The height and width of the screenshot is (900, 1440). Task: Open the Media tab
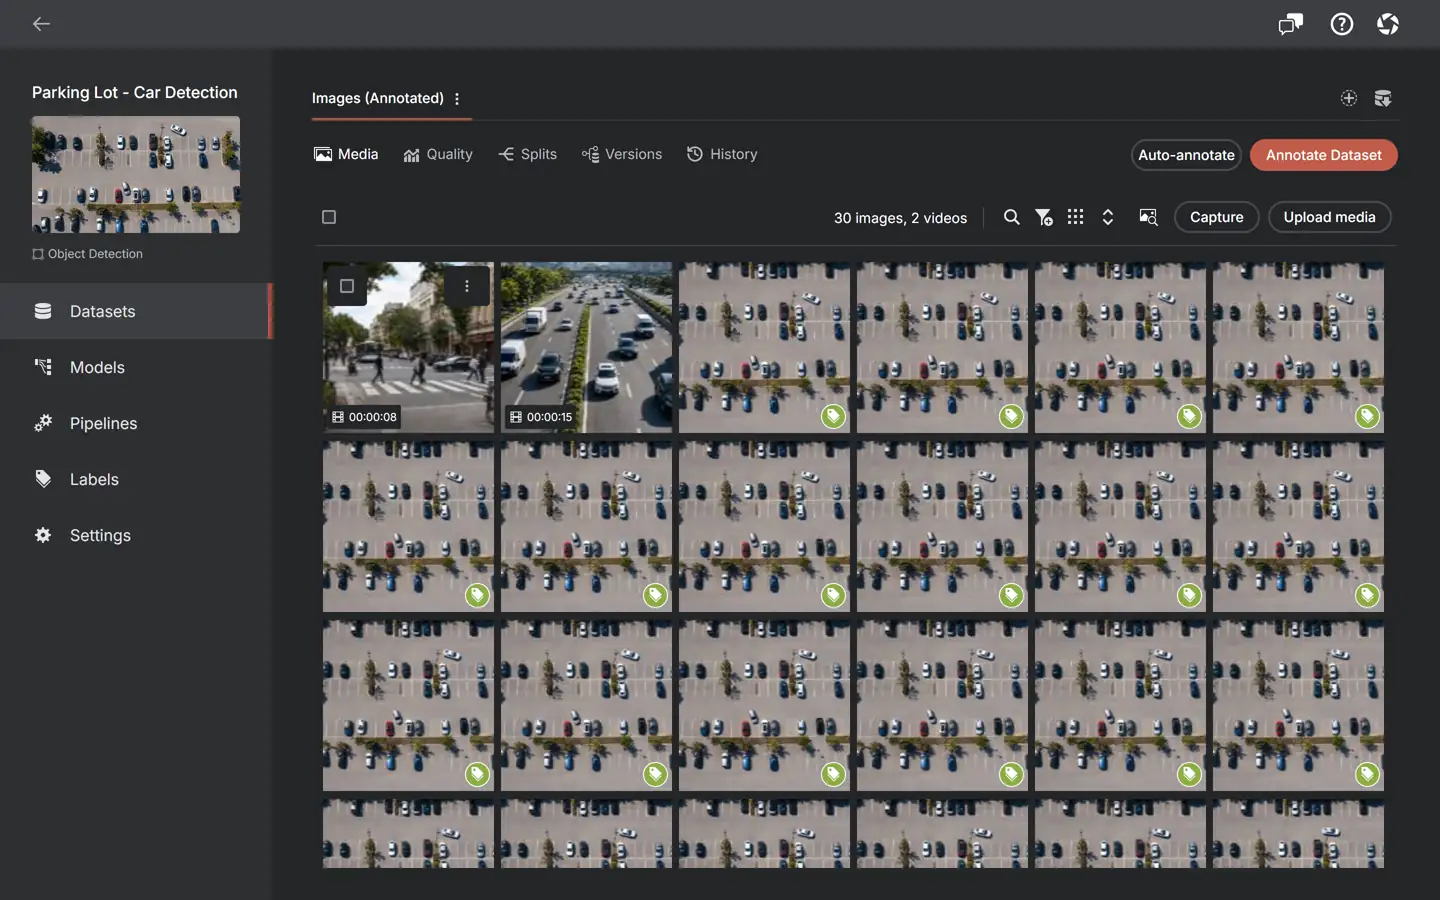346,154
